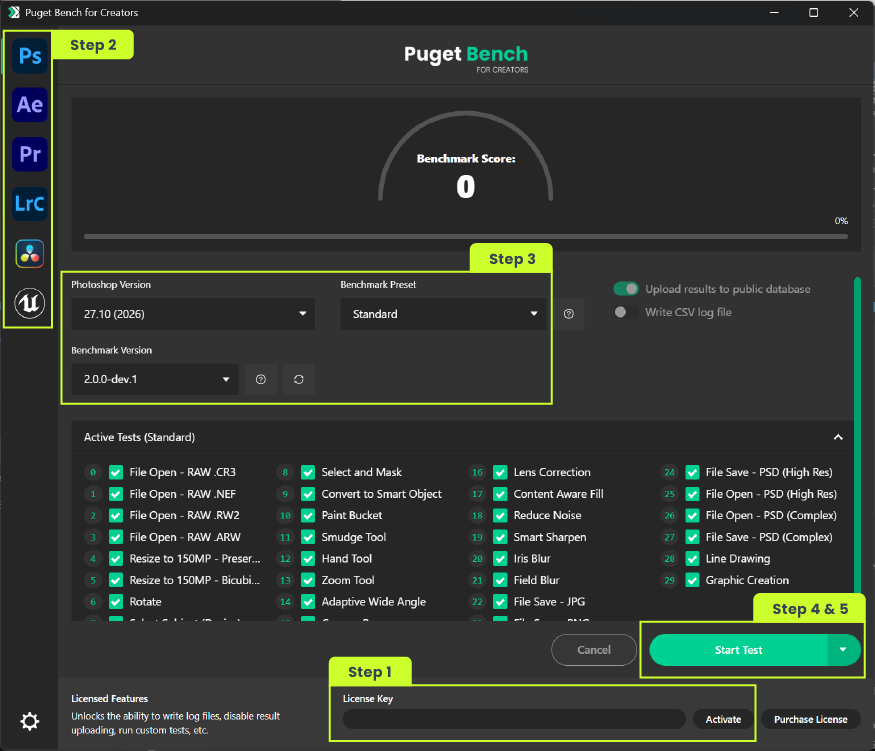The image size is (875, 751).
Task: Refresh the benchmark version list
Action: (299, 379)
